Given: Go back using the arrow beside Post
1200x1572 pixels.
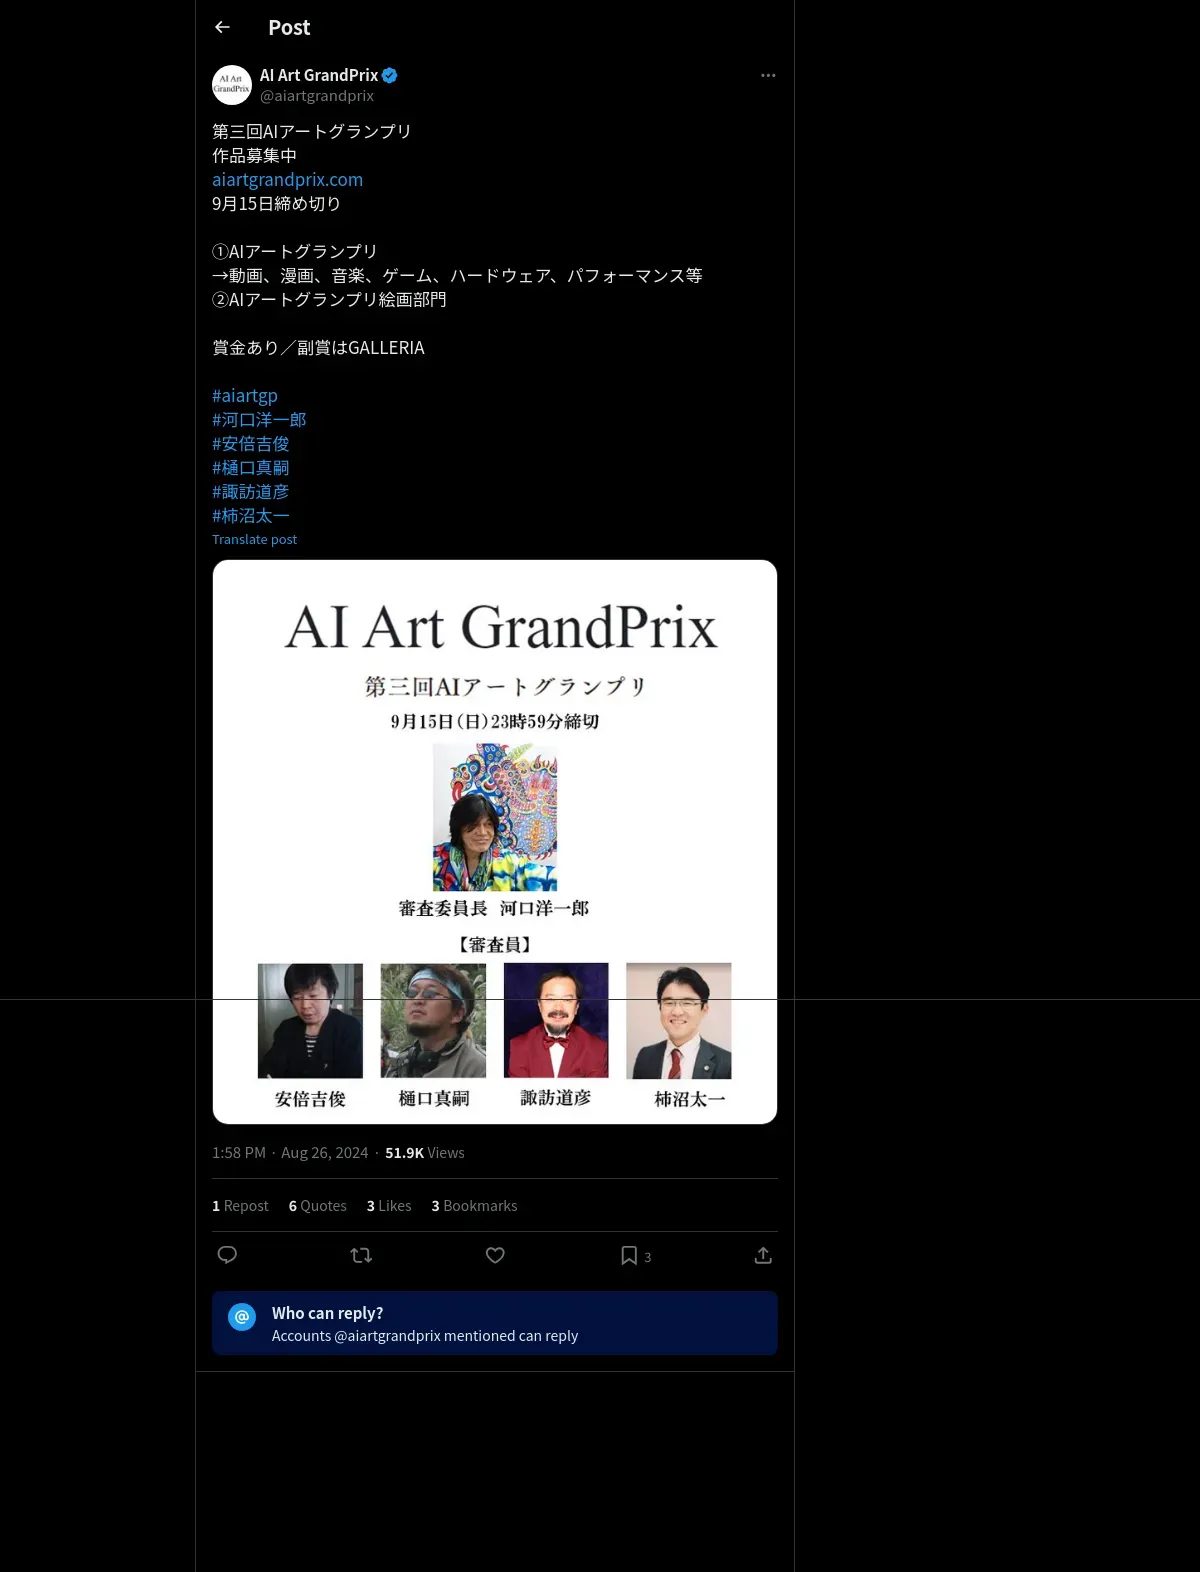Looking at the screenshot, I should 222,27.
